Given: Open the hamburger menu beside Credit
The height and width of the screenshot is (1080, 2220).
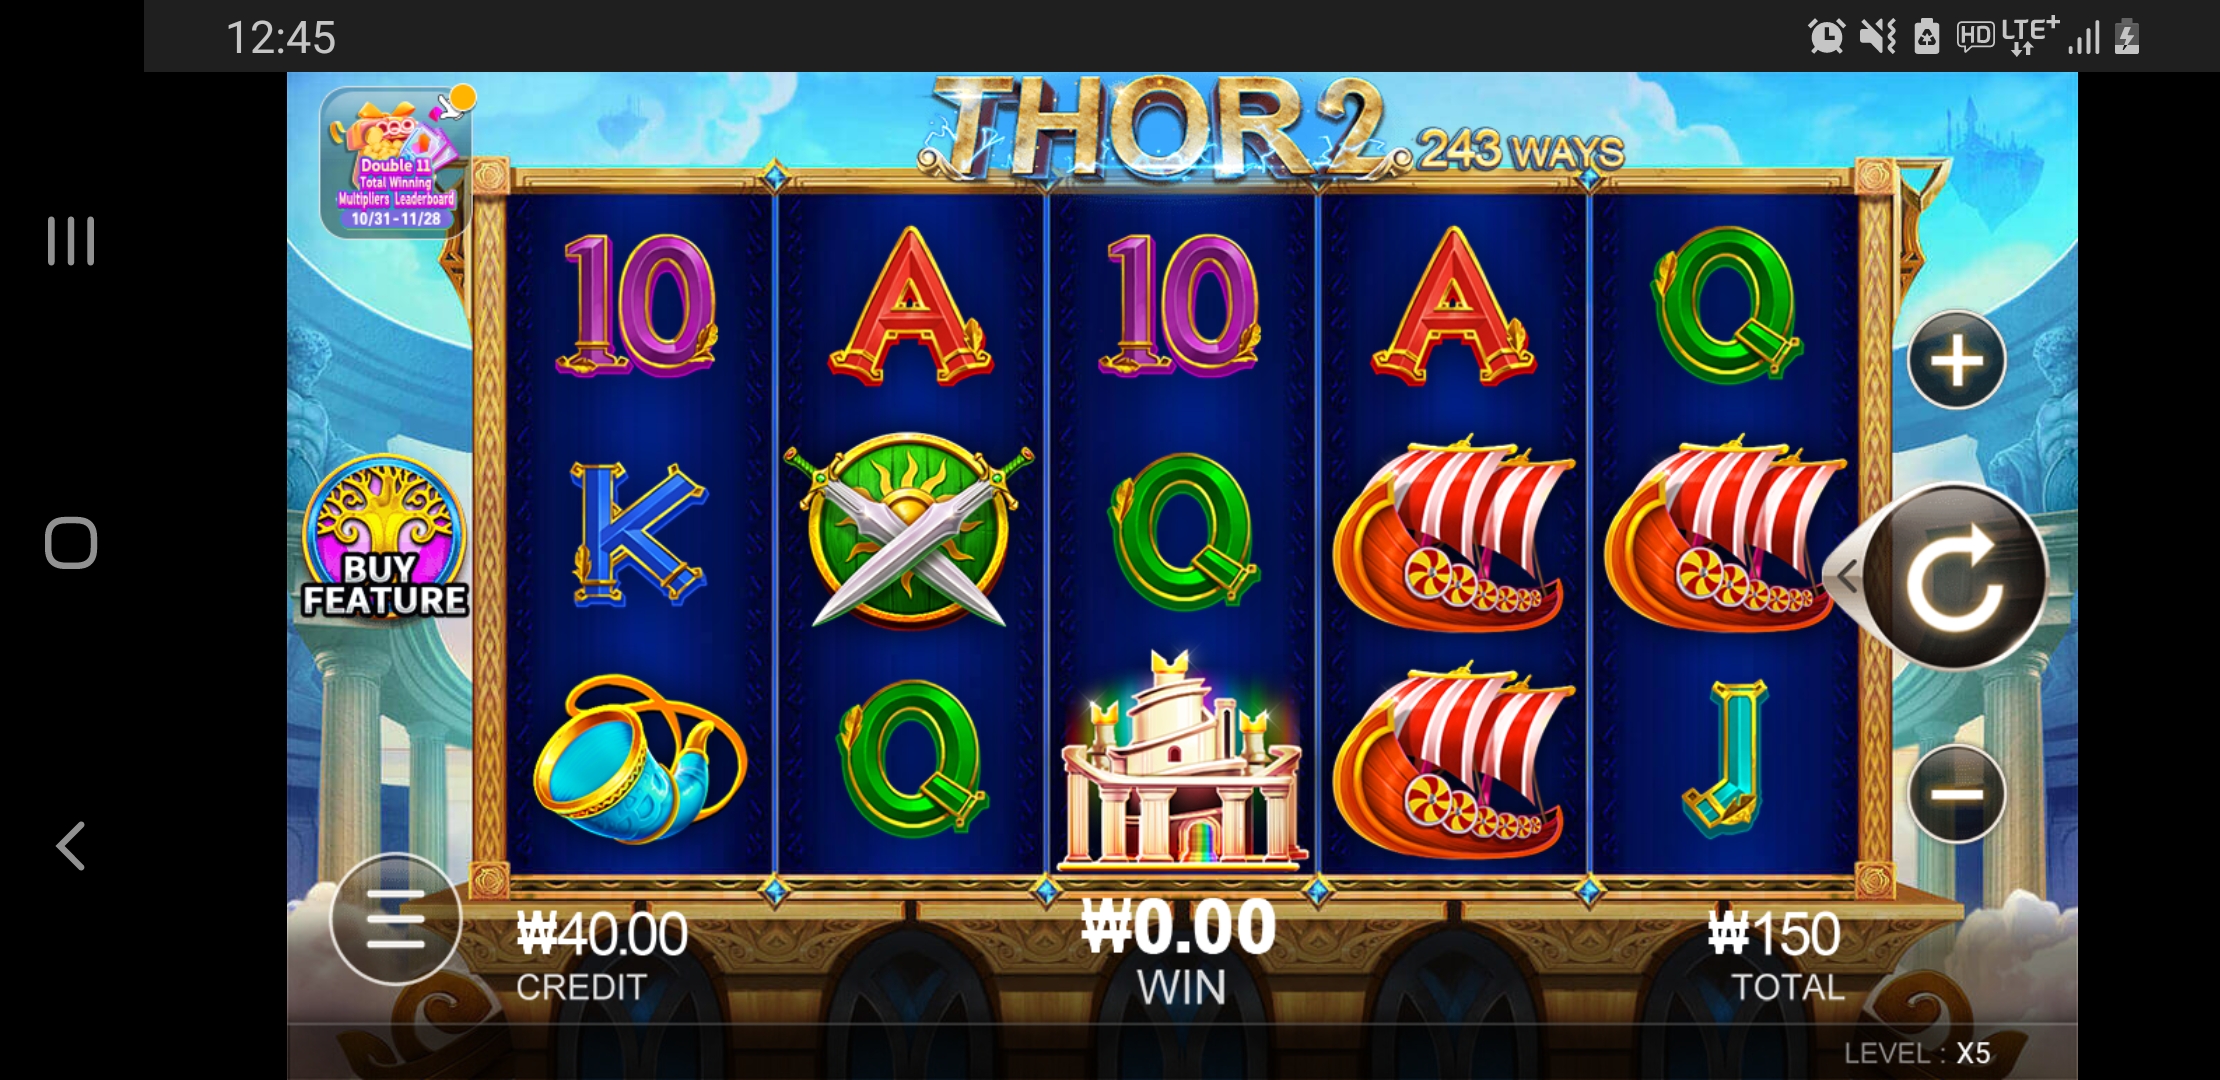Looking at the screenshot, I should [396, 919].
